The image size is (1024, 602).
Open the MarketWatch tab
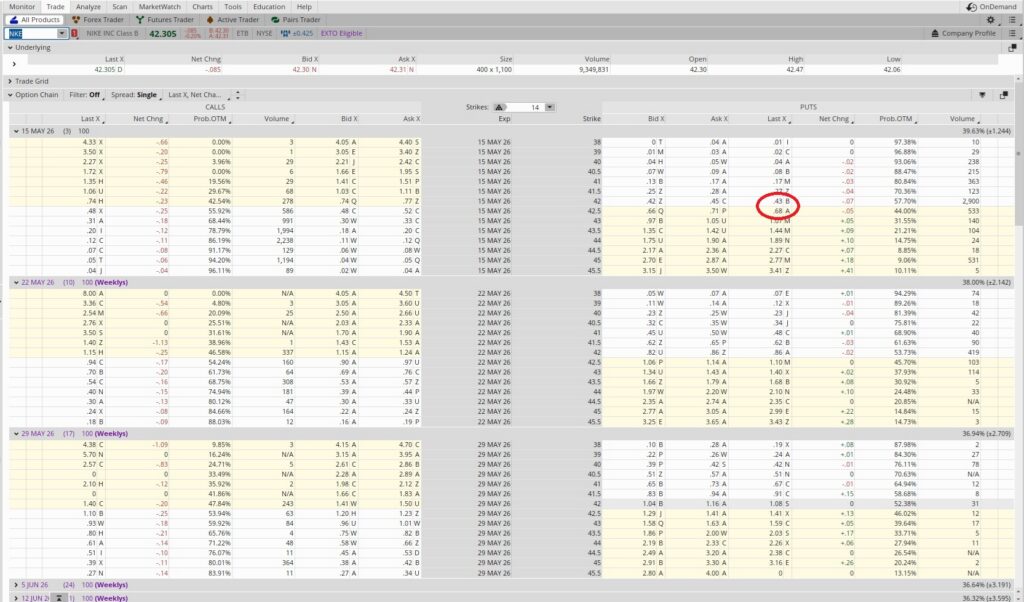(x=159, y=7)
